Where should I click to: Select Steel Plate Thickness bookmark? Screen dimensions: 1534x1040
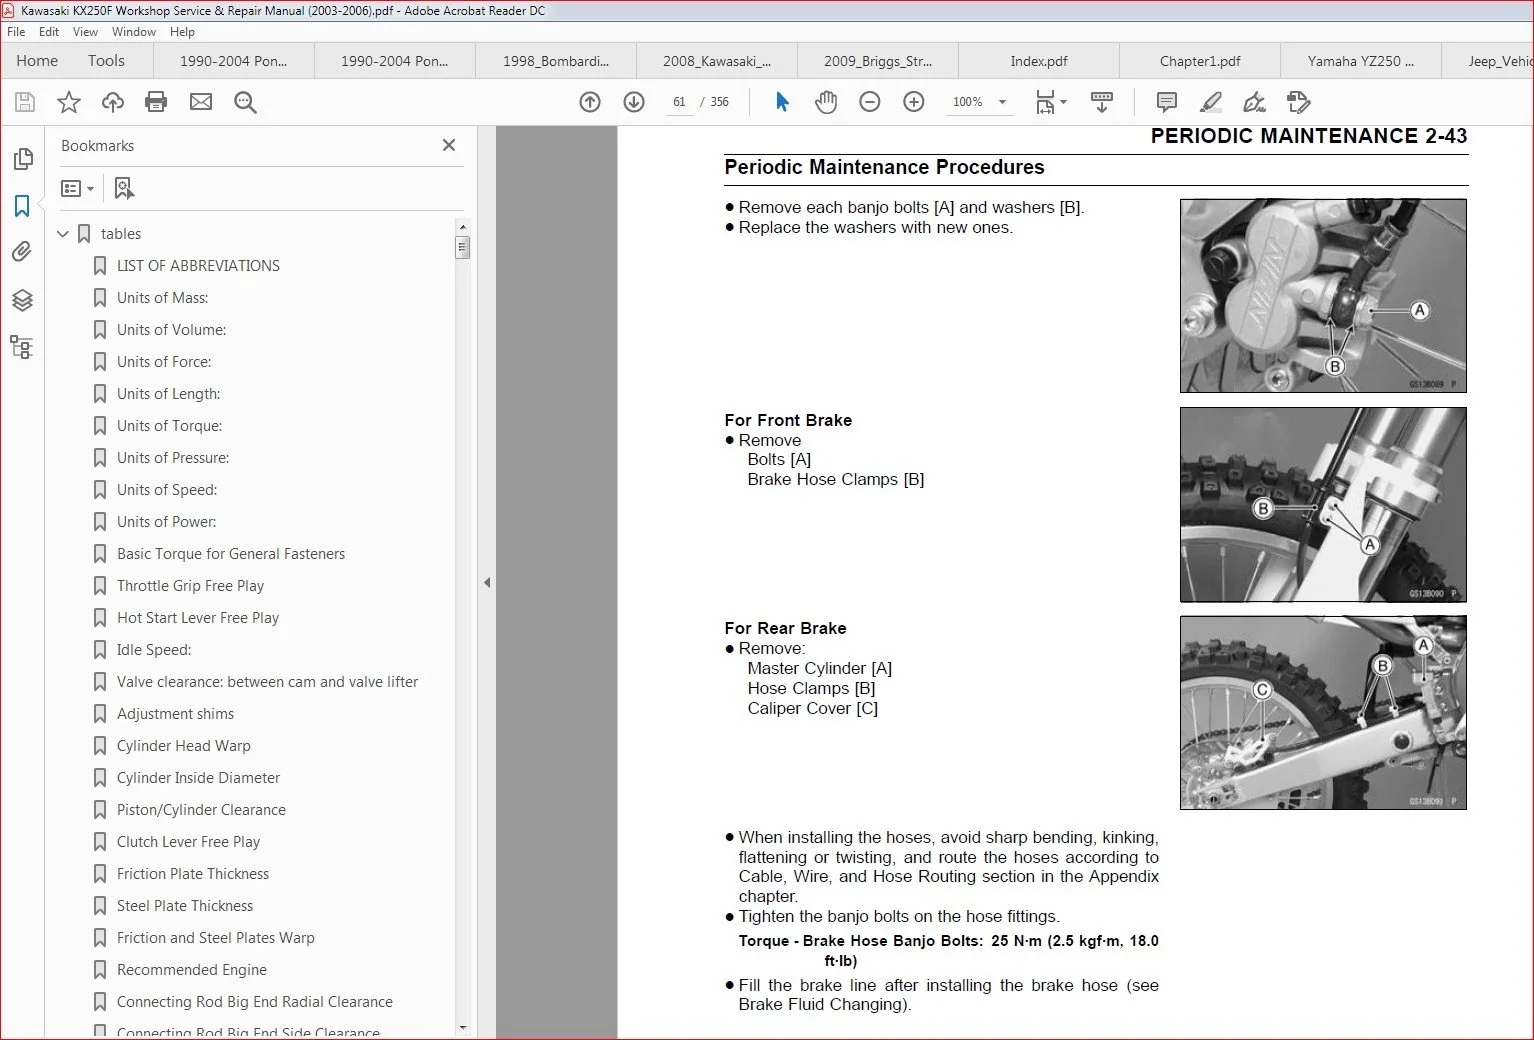tap(185, 906)
